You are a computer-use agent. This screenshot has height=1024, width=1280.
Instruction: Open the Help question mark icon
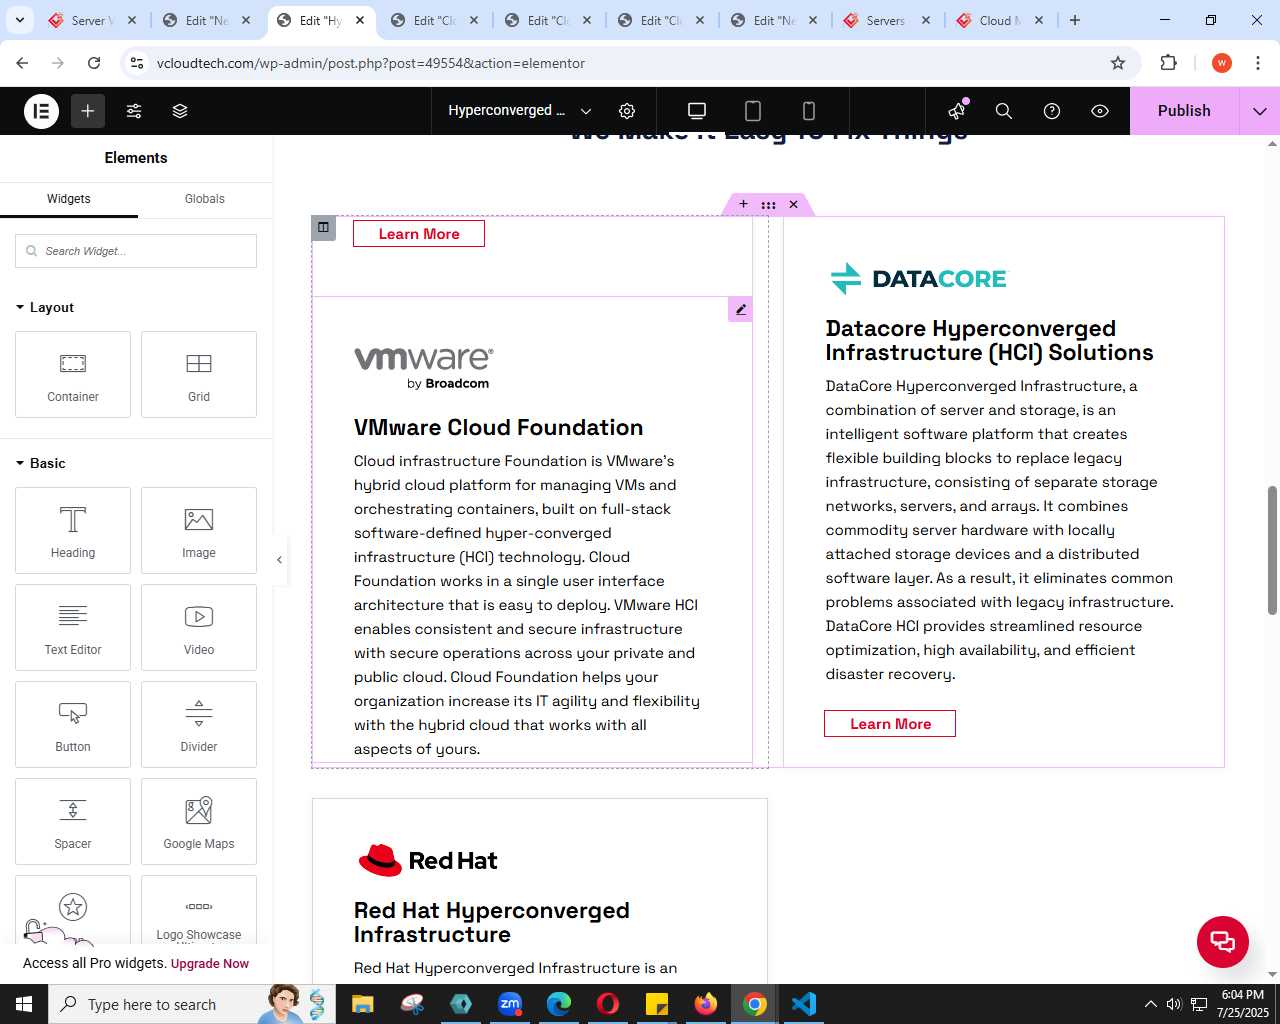[x=1052, y=111]
